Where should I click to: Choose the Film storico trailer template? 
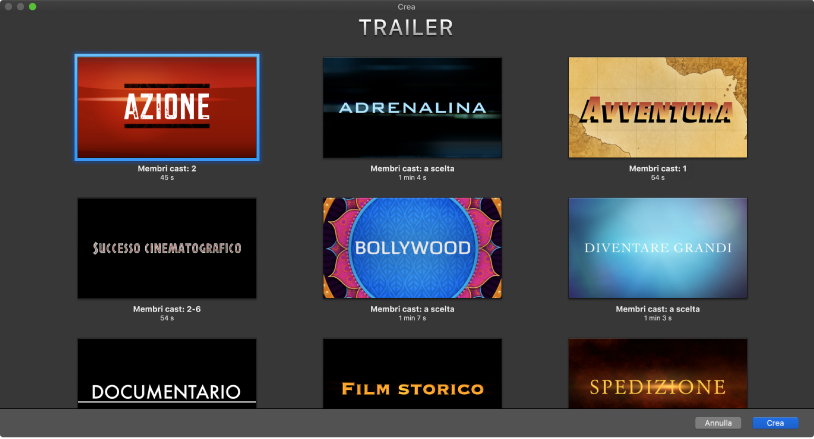tap(412, 375)
